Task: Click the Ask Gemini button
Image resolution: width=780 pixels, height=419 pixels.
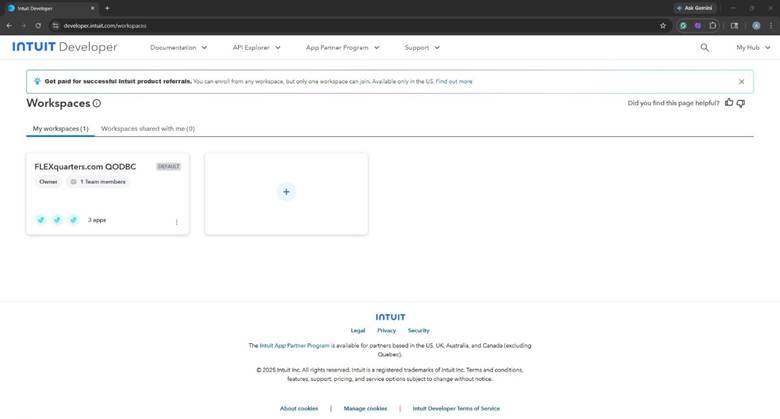Action: pos(694,8)
